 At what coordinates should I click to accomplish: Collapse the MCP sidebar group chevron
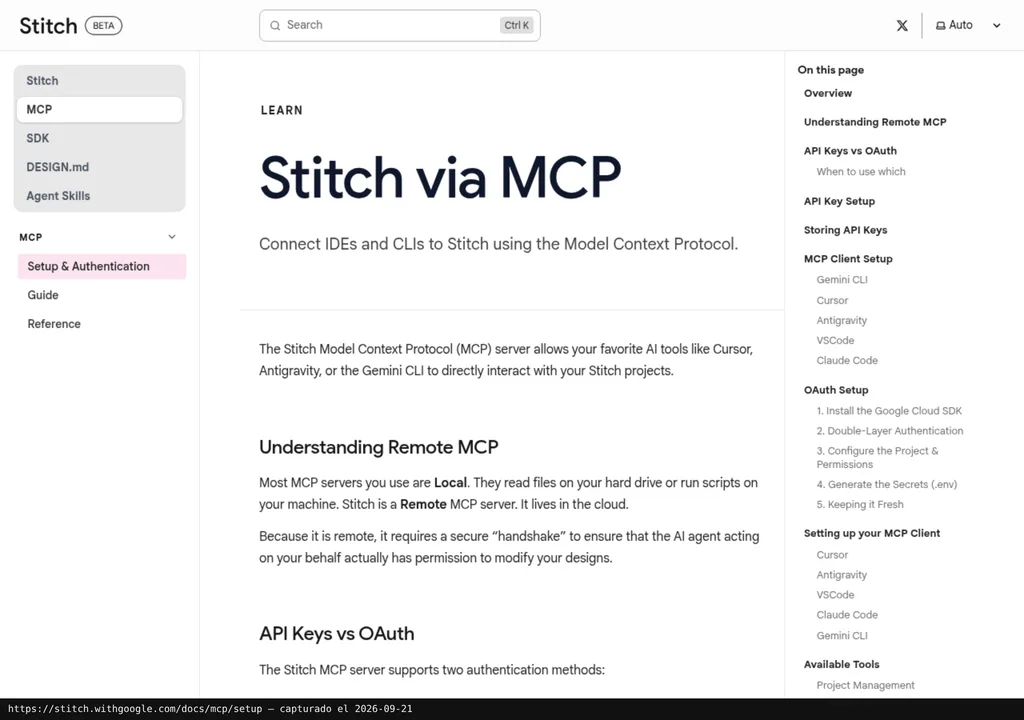point(172,237)
